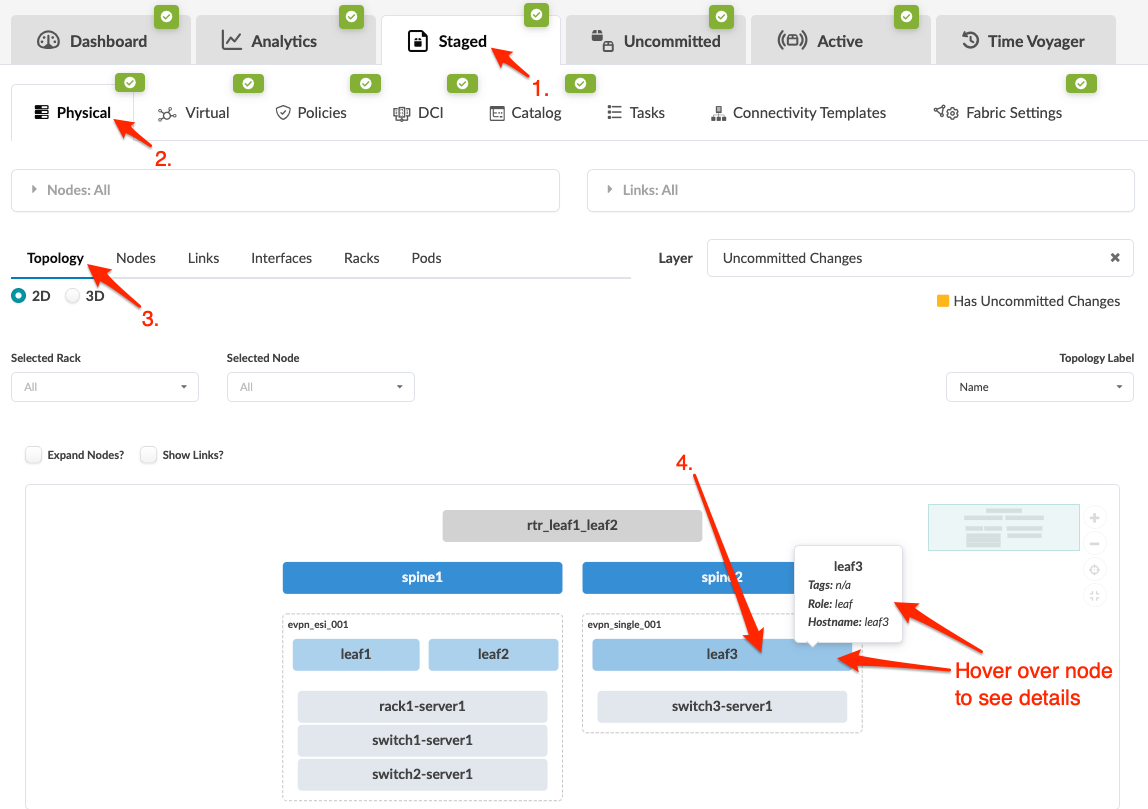Switch to the Links view tab
The height and width of the screenshot is (809, 1148).
(203, 258)
